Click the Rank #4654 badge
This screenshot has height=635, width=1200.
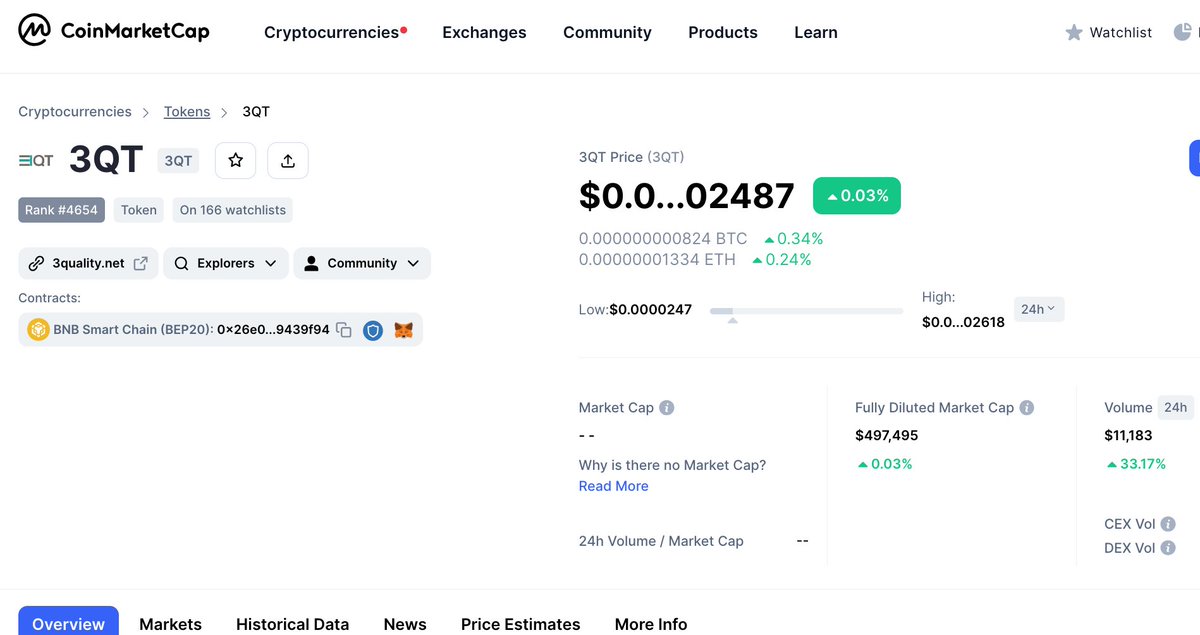pos(62,210)
